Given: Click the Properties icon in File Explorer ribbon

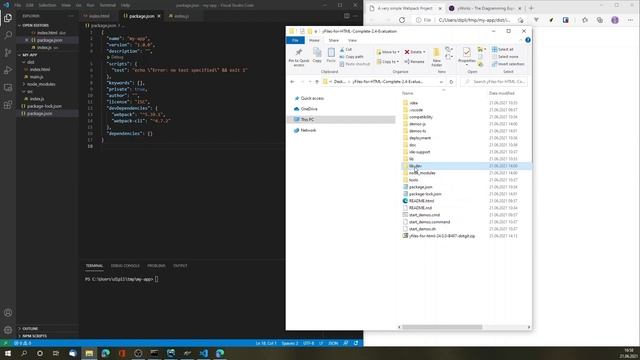Looking at the screenshot, I should coord(467,56).
